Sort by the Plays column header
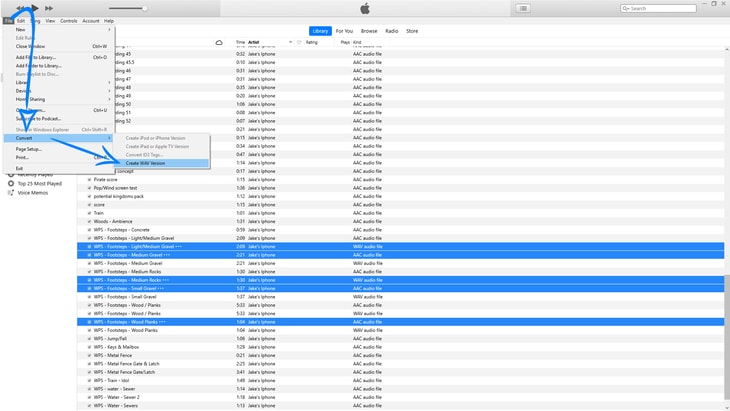730x411 pixels. [345, 42]
